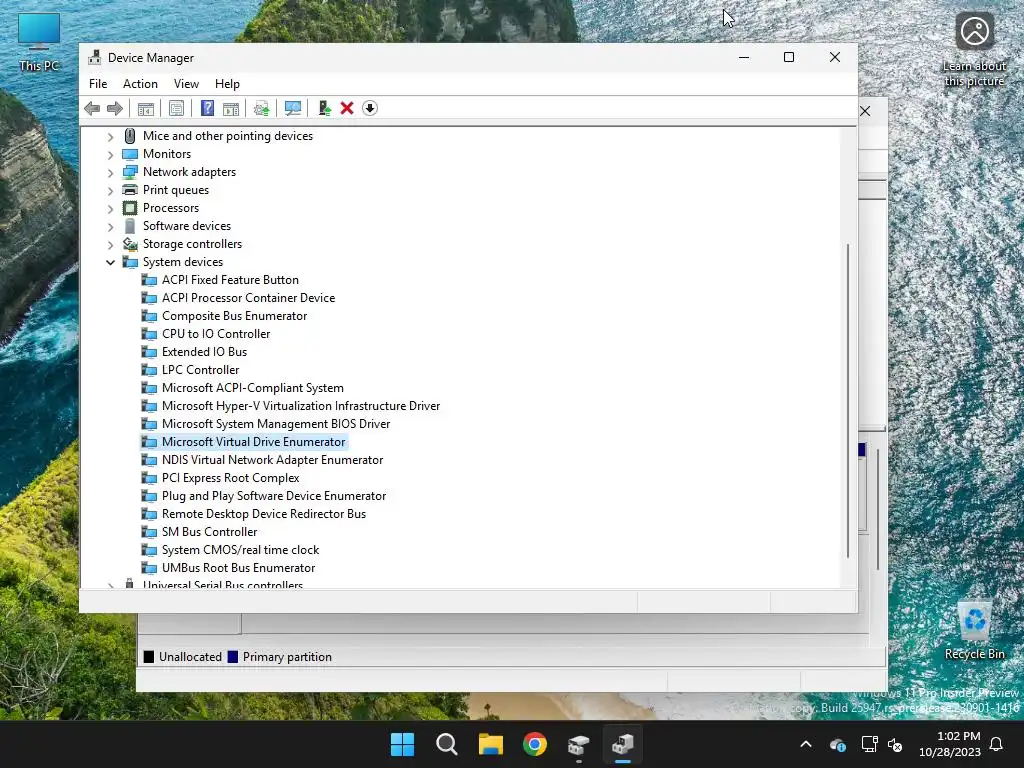Click the printer icon beside Print queues
Viewport: 1024px width, 768px height.
point(130,190)
